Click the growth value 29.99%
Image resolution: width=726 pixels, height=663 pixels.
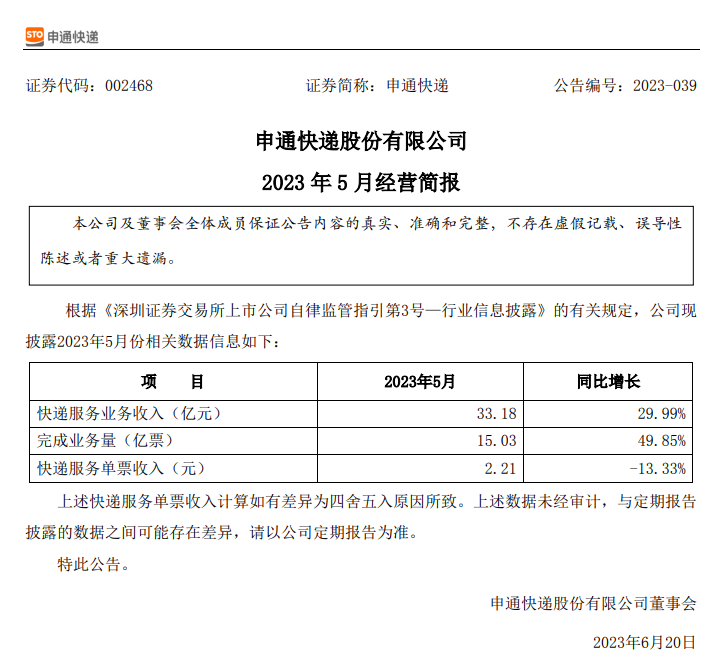click(x=662, y=412)
